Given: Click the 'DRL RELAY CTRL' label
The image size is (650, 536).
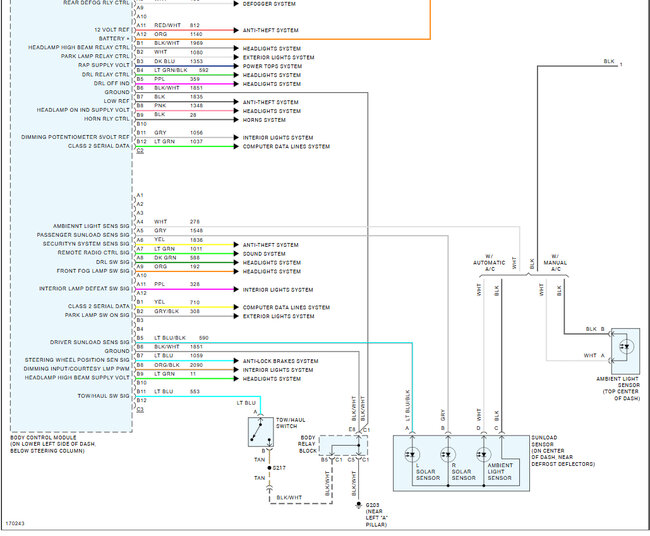Looking at the screenshot, I should [x=106, y=74].
